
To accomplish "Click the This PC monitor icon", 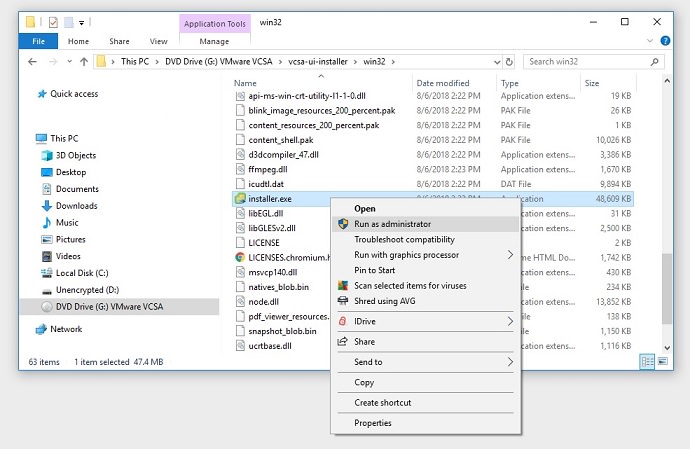I will [x=41, y=139].
